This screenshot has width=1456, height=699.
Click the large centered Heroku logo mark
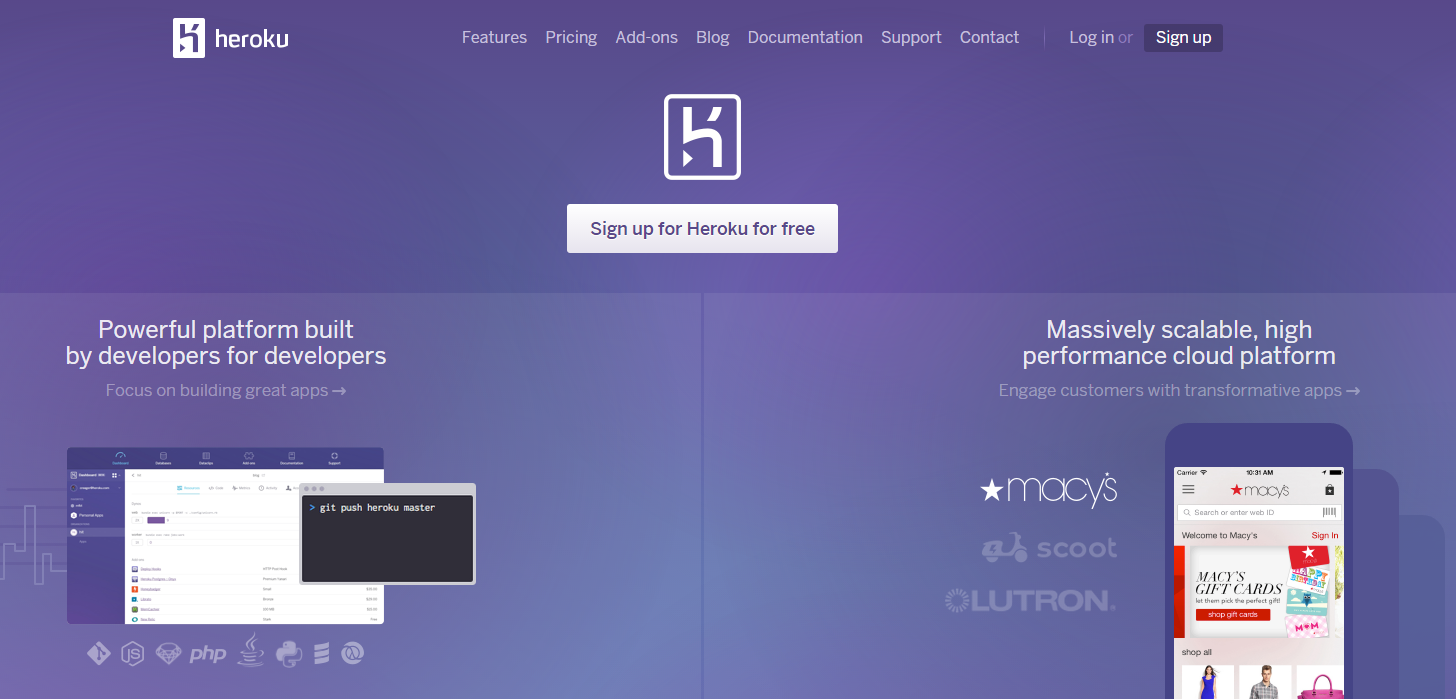point(702,137)
